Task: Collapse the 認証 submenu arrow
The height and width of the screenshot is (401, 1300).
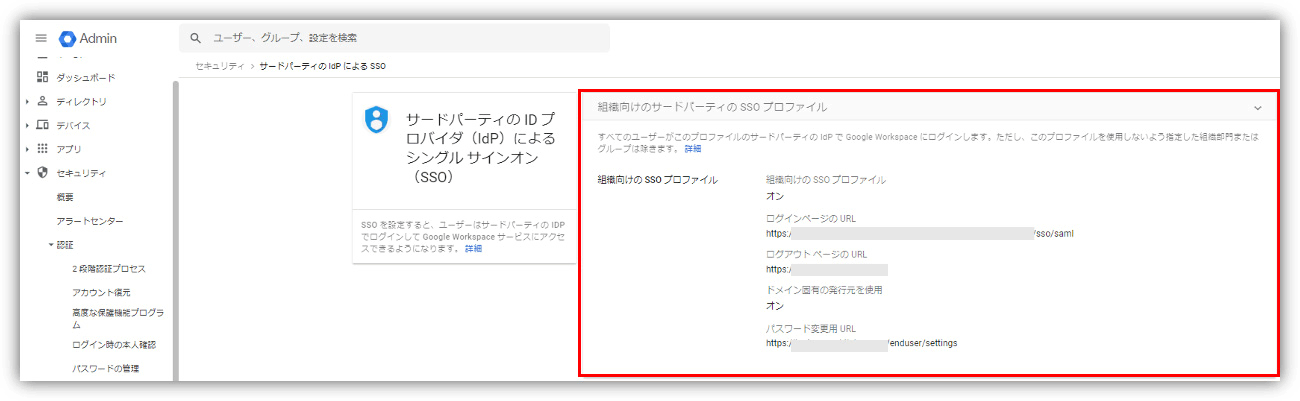Action: click(50, 245)
